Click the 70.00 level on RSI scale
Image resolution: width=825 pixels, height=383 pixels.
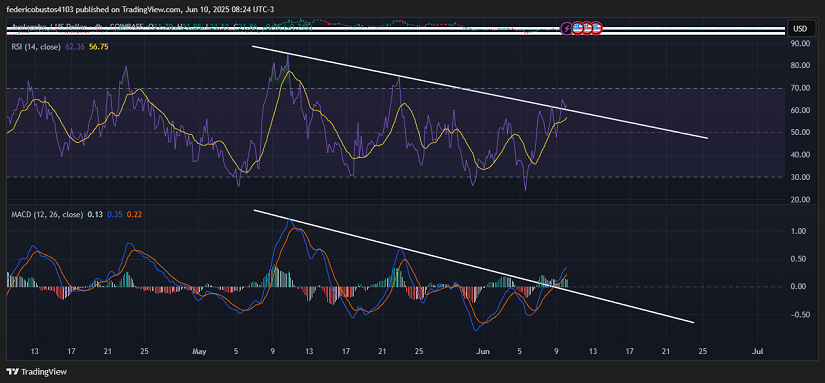click(x=800, y=88)
